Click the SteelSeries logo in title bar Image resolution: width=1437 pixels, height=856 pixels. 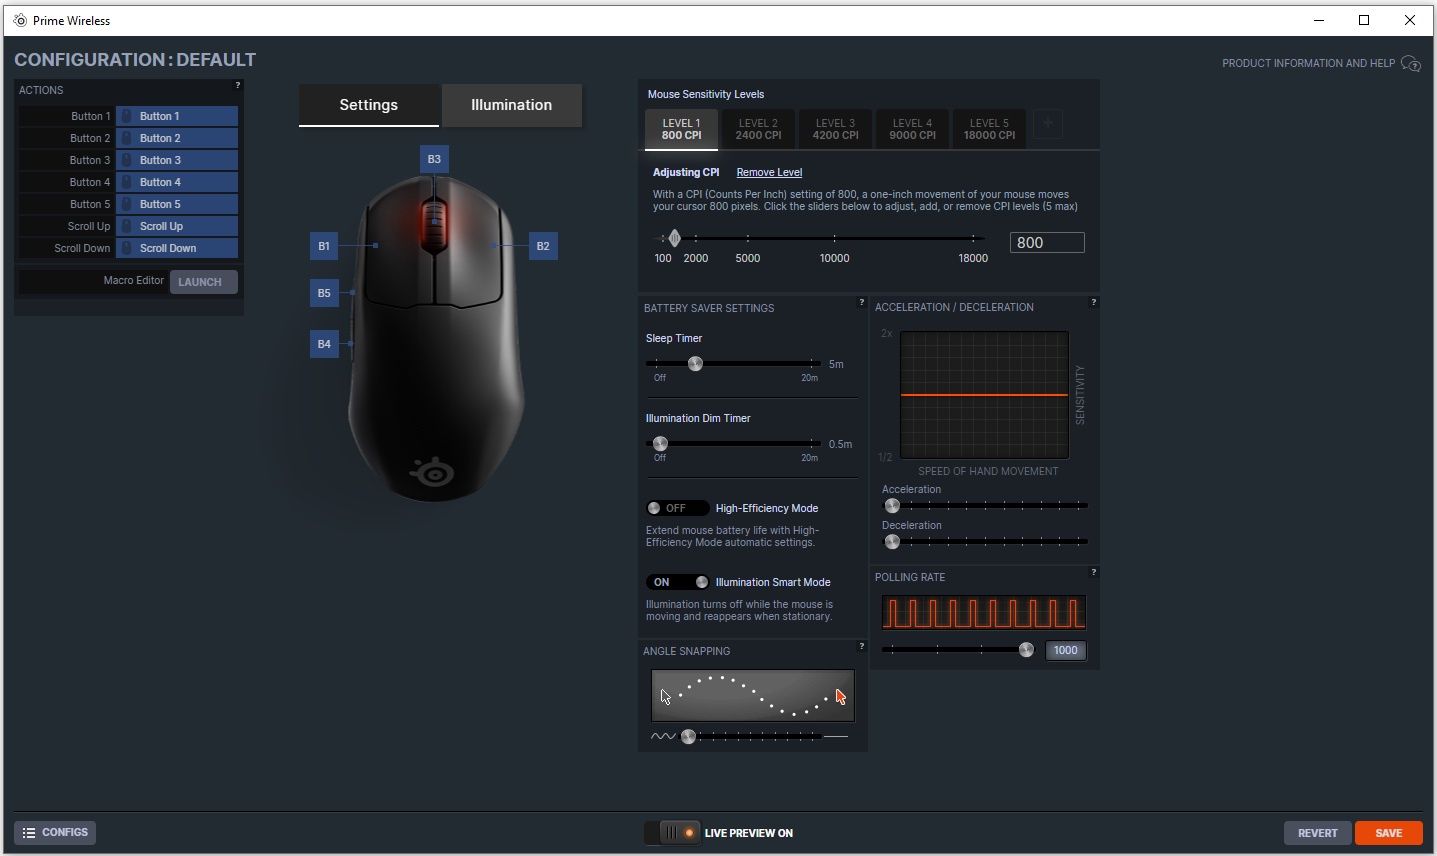coord(20,20)
